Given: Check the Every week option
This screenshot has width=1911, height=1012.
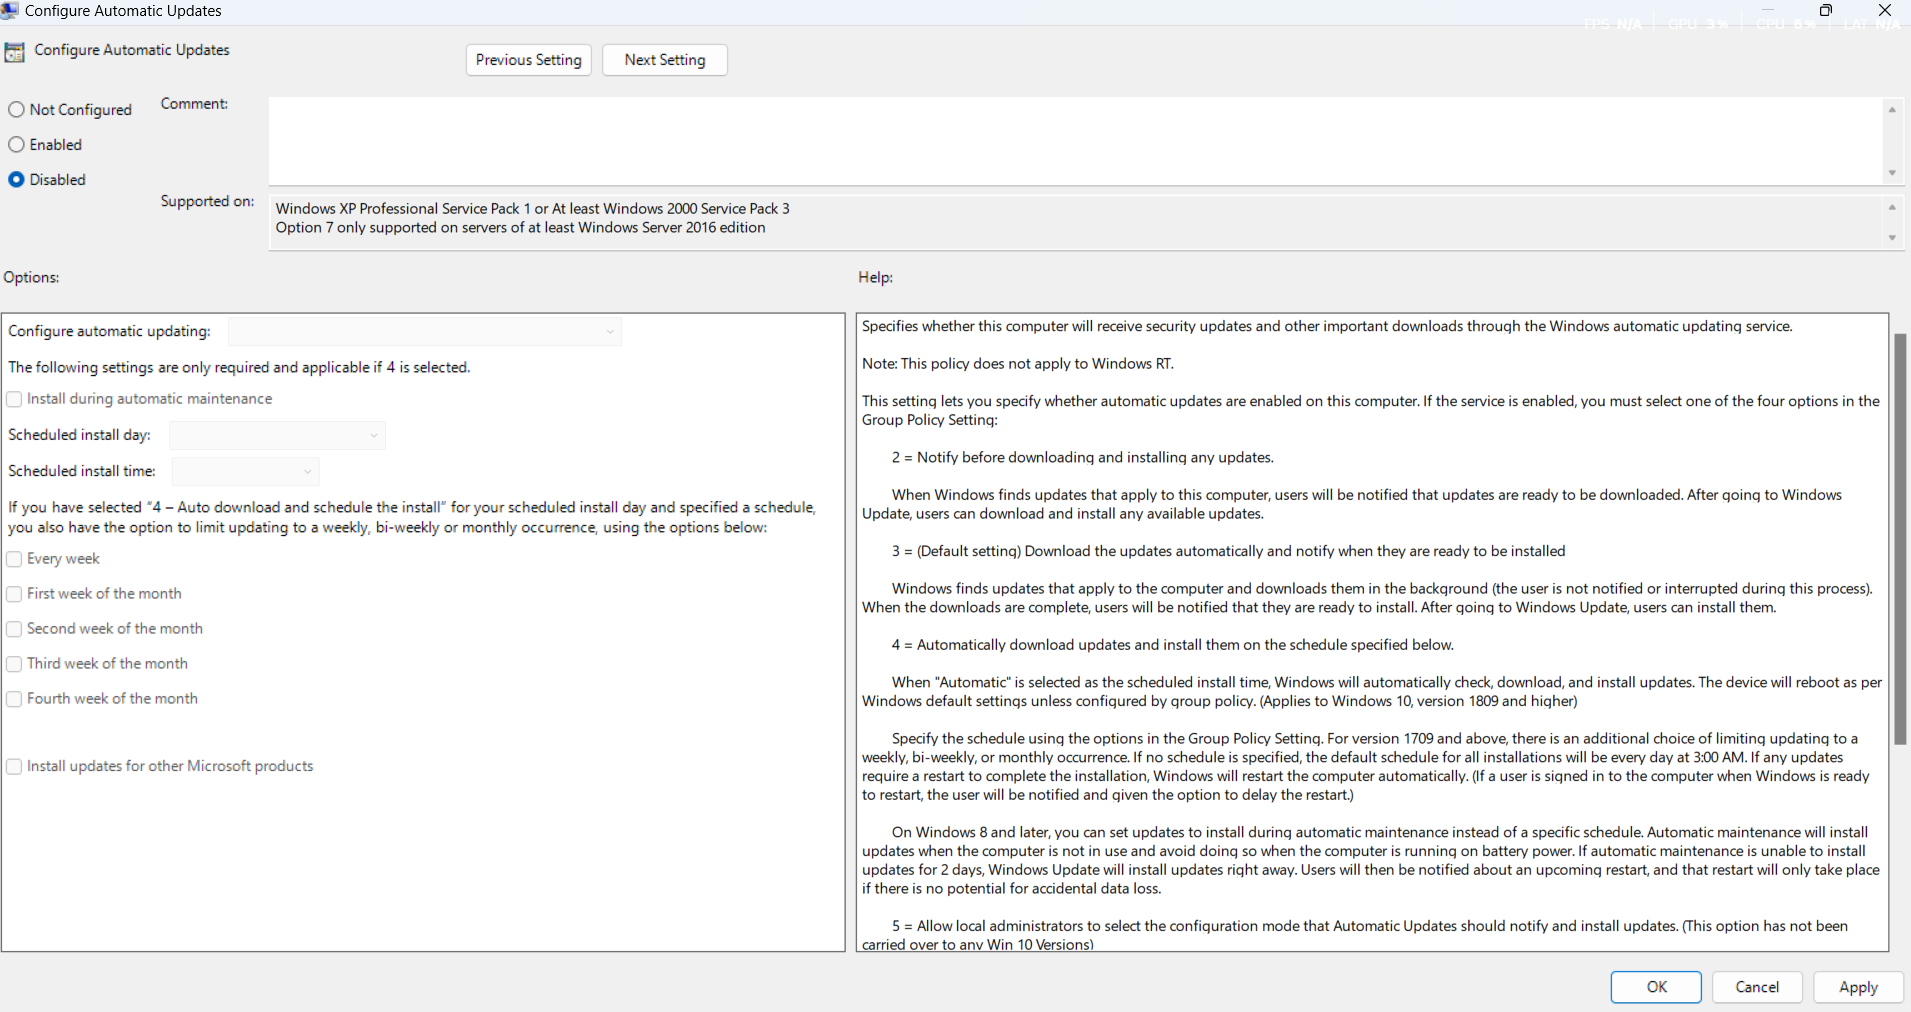Looking at the screenshot, I should [x=14, y=559].
